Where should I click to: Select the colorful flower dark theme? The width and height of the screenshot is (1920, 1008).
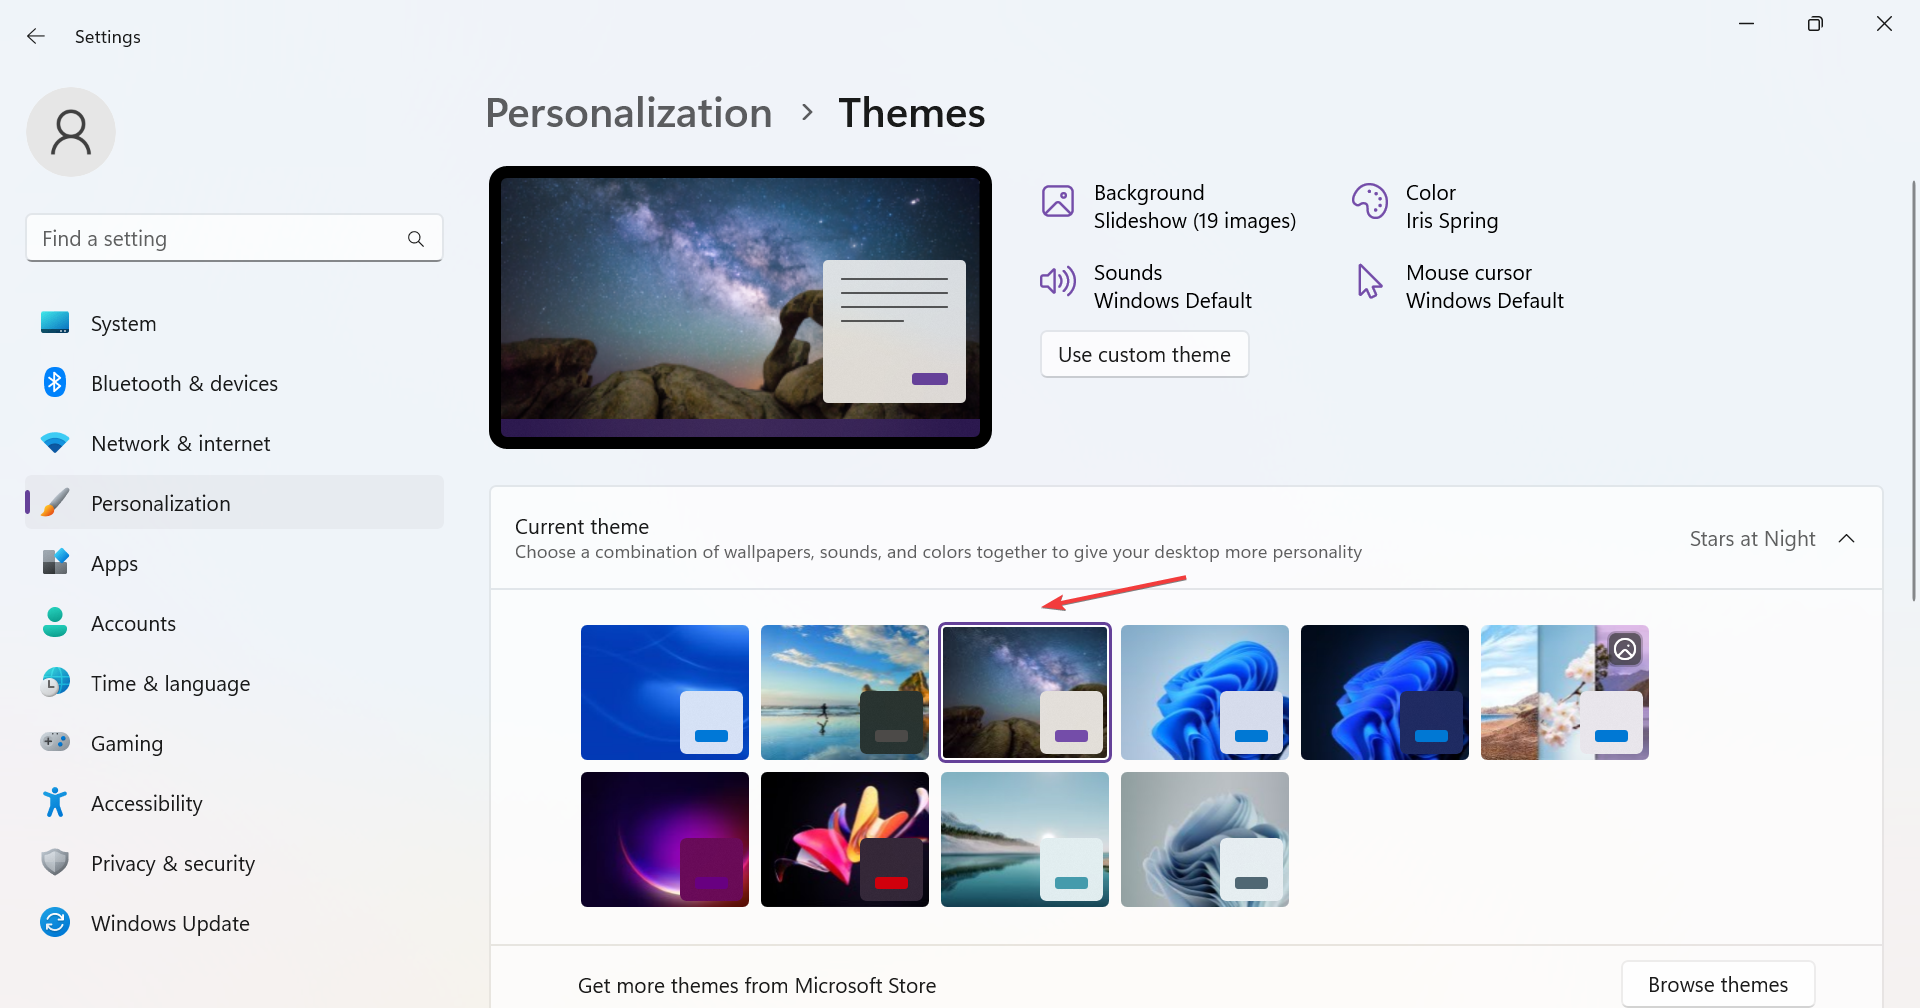(x=845, y=839)
